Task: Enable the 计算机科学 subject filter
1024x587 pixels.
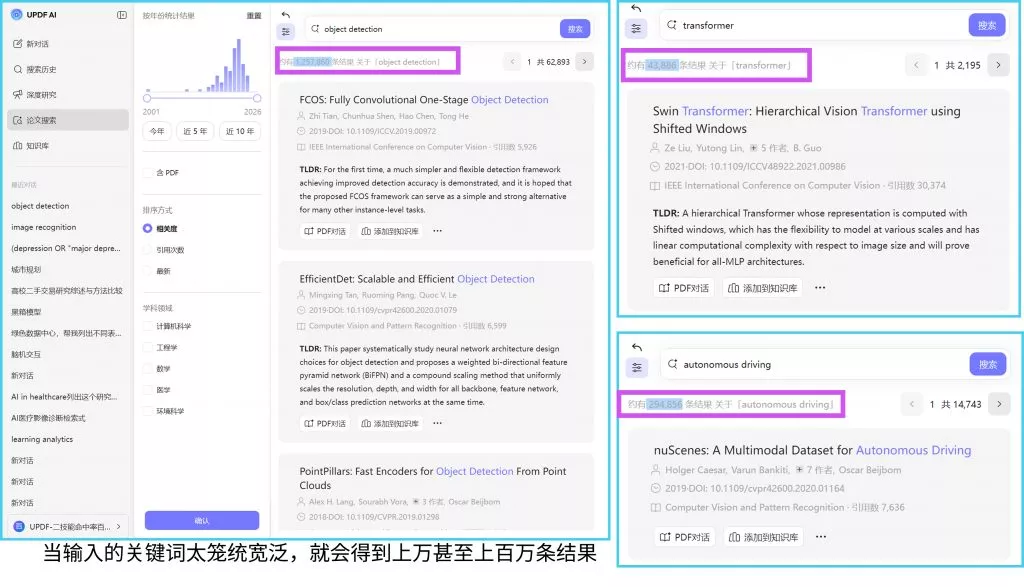Action: click(x=148, y=326)
